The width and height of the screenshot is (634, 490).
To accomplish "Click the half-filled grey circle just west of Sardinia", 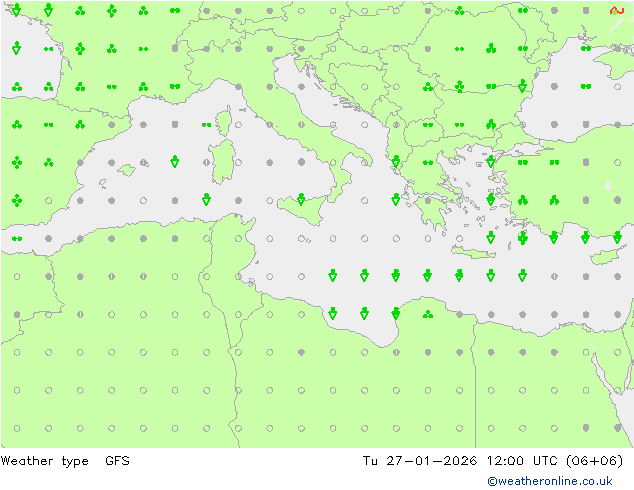I will (207, 163).
